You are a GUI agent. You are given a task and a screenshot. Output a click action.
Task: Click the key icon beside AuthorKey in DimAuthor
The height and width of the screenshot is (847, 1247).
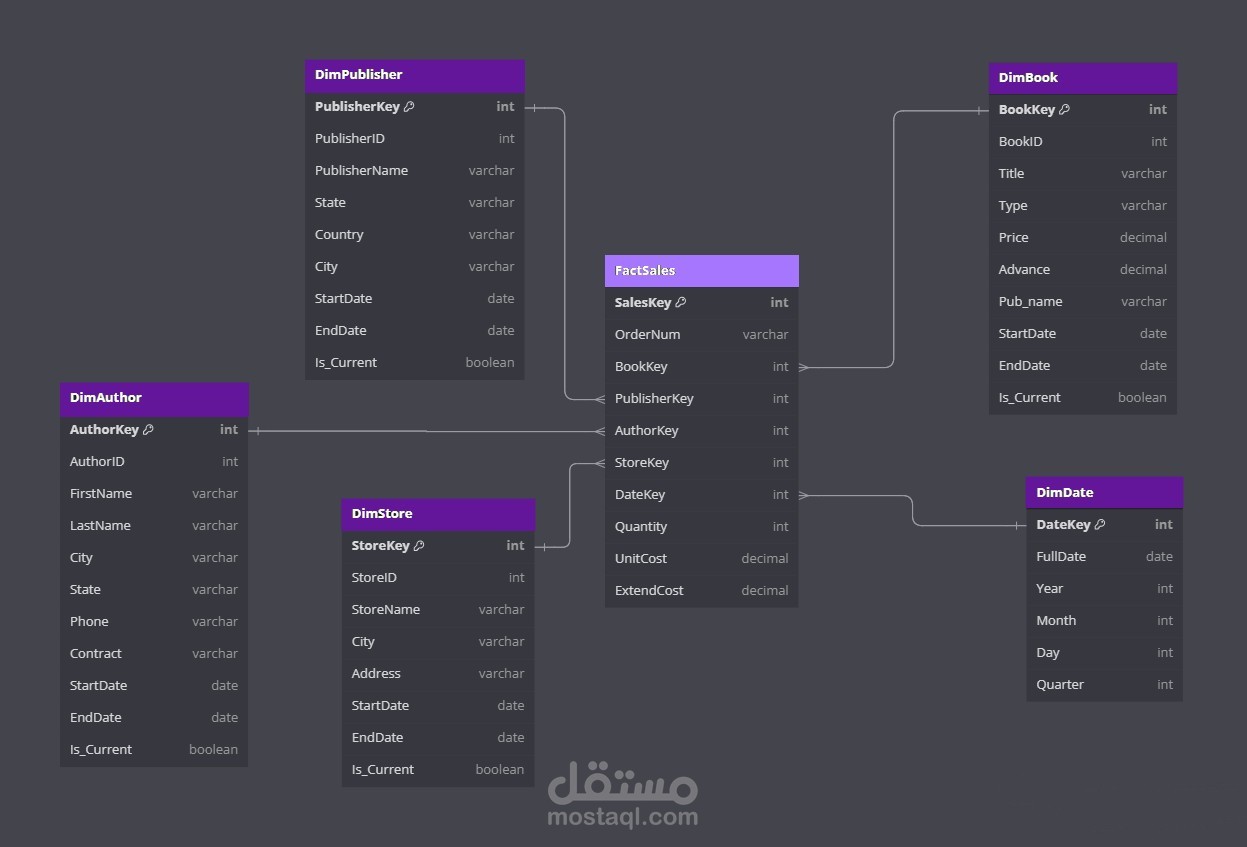pos(148,430)
